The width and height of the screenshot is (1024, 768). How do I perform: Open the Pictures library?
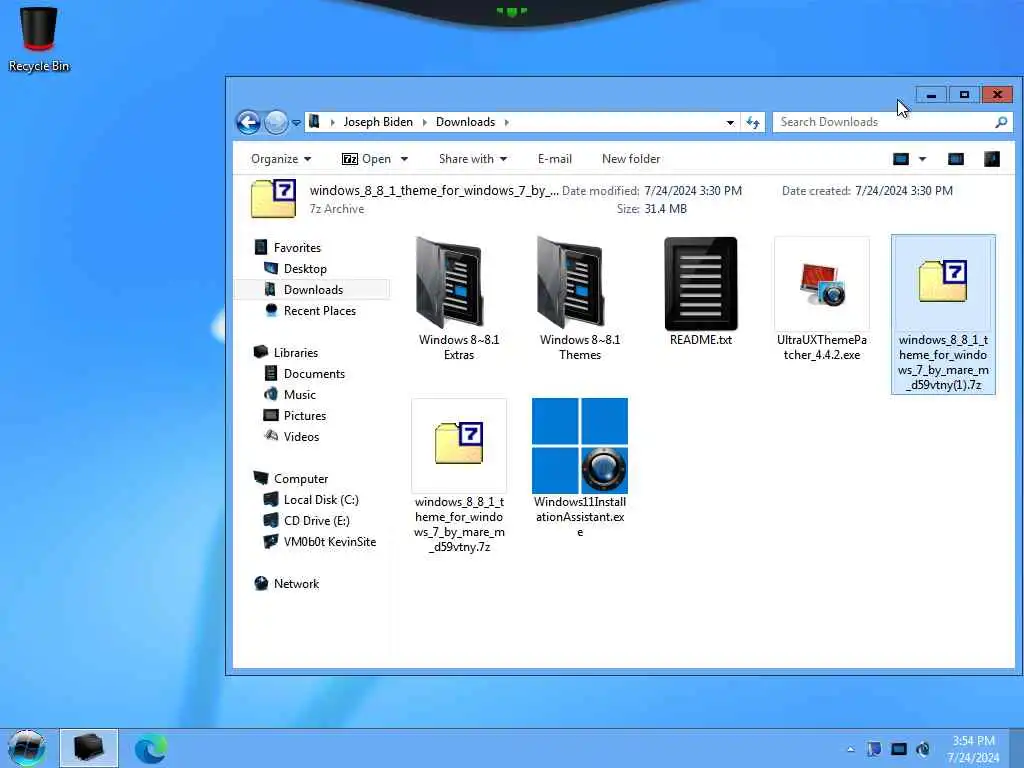(x=304, y=415)
